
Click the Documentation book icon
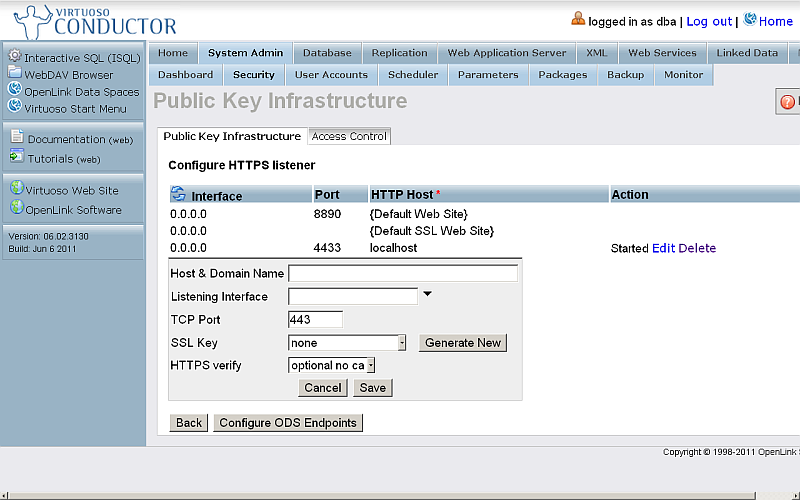pos(16,138)
